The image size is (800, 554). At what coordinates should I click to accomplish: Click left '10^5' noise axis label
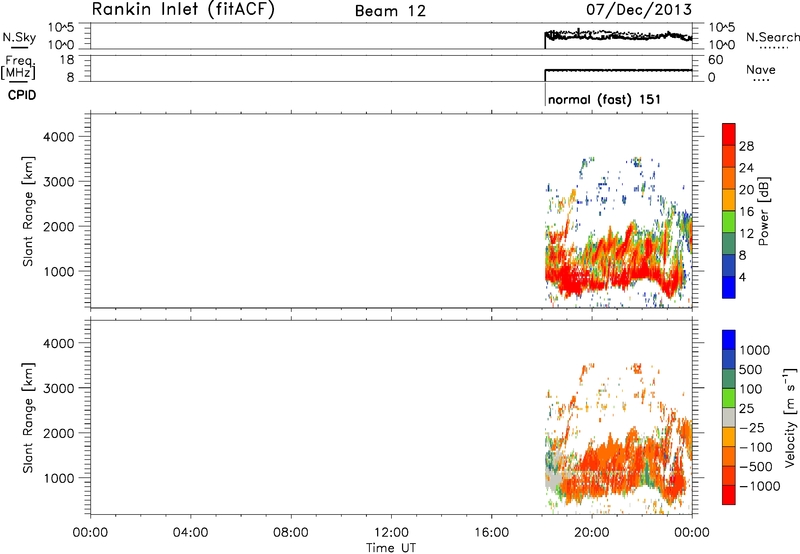(x=61, y=28)
